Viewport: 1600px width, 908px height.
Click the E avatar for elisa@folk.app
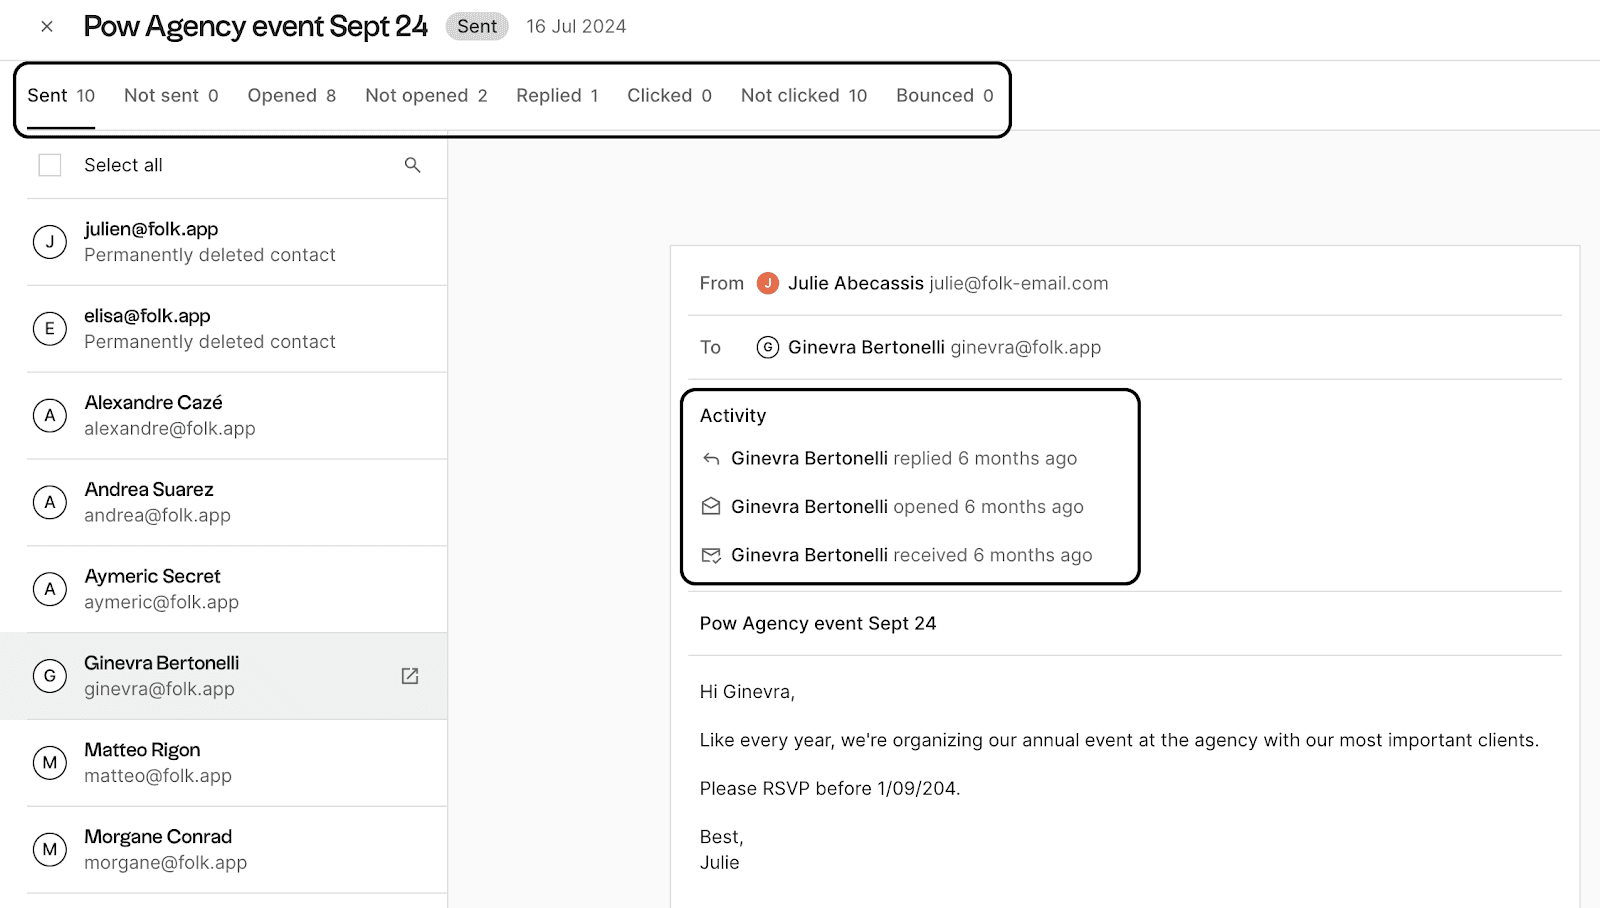(x=50, y=329)
